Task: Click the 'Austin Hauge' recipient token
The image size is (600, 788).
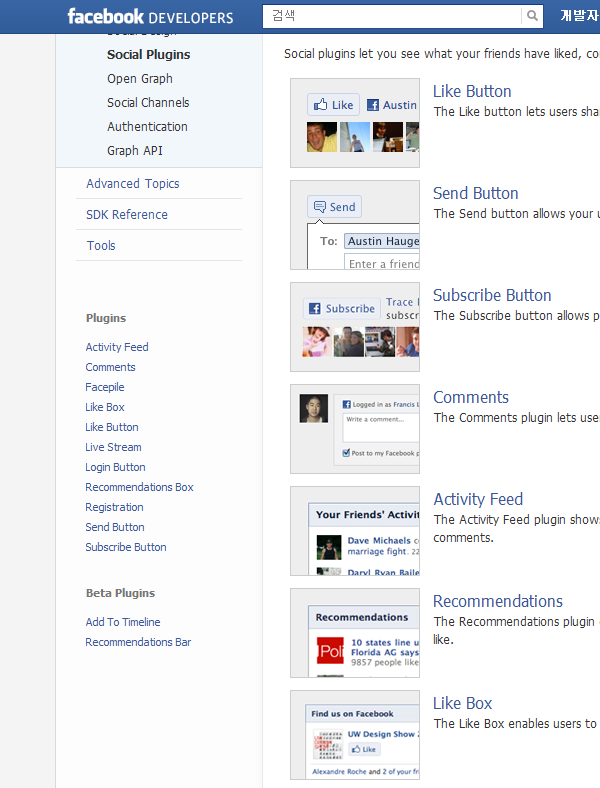Action: click(382, 241)
